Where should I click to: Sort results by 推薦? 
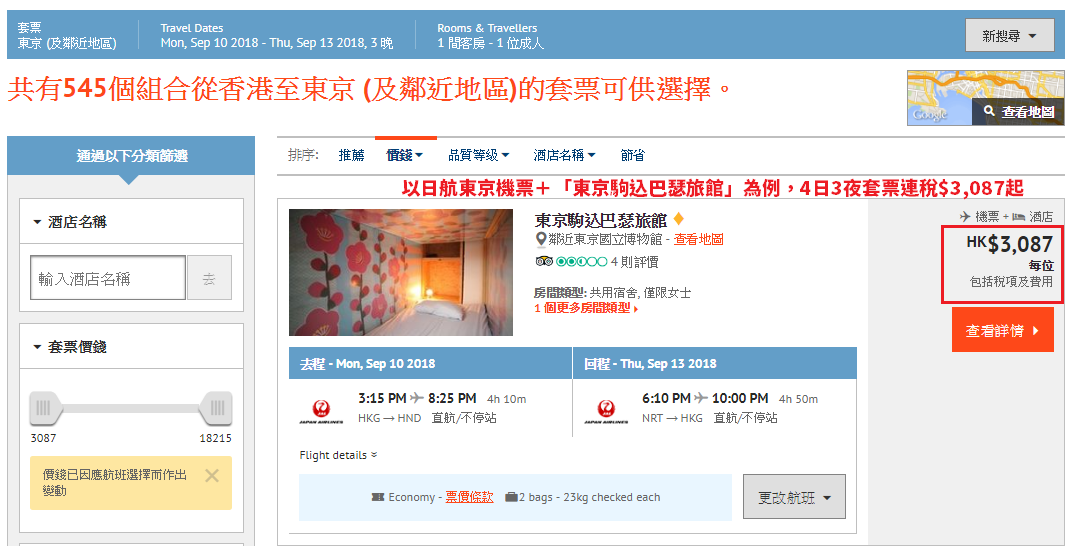[352, 155]
